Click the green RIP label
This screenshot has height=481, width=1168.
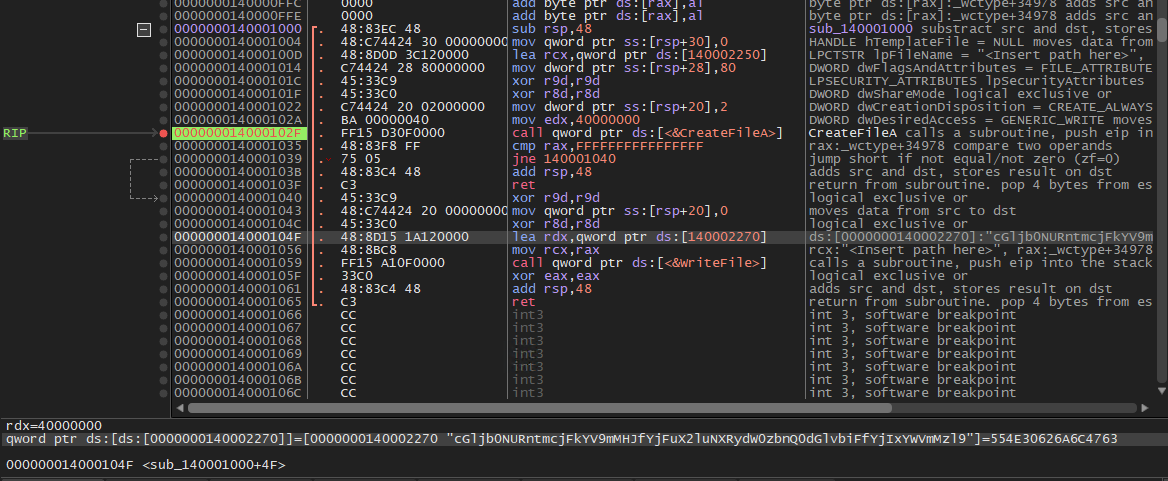click(15, 133)
